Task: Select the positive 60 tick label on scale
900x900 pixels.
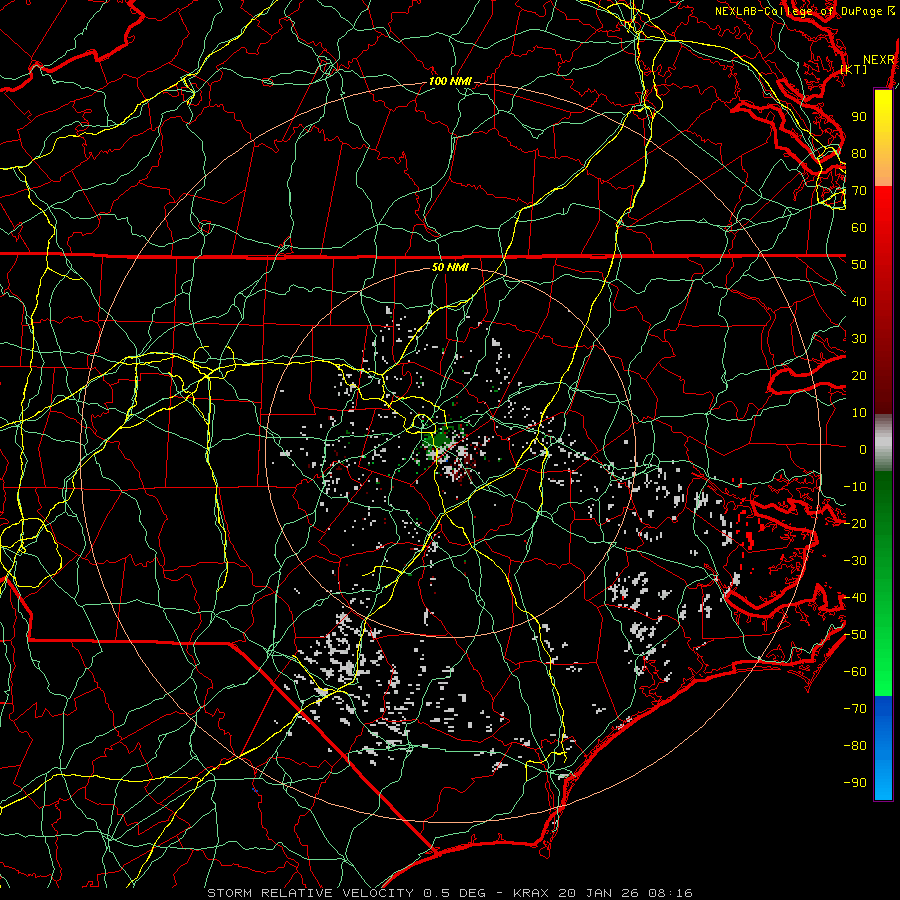Action: point(859,228)
